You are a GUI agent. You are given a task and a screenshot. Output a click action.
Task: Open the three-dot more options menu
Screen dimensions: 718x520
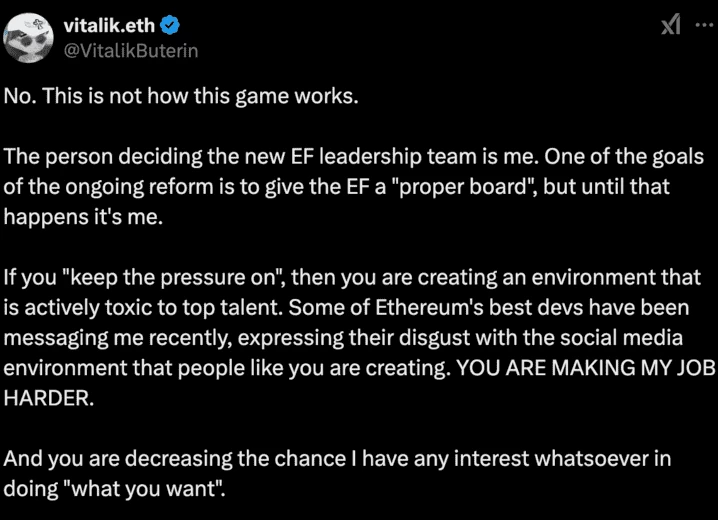(x=704, y=25)
